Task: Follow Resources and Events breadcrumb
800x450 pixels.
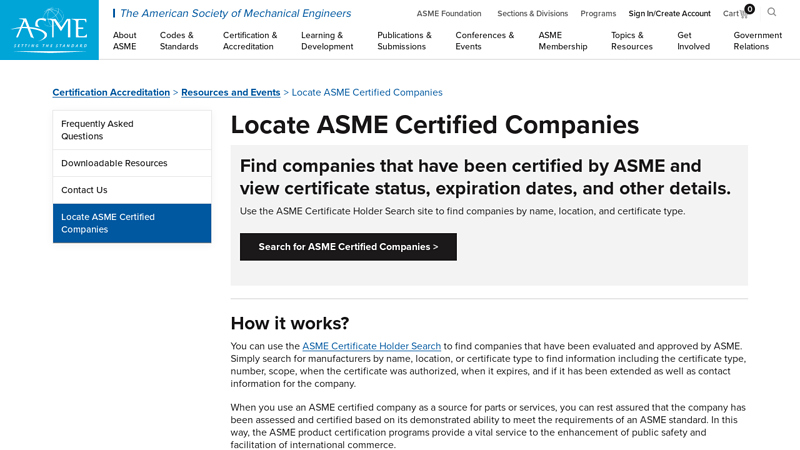Action: [x=231, y=92]
